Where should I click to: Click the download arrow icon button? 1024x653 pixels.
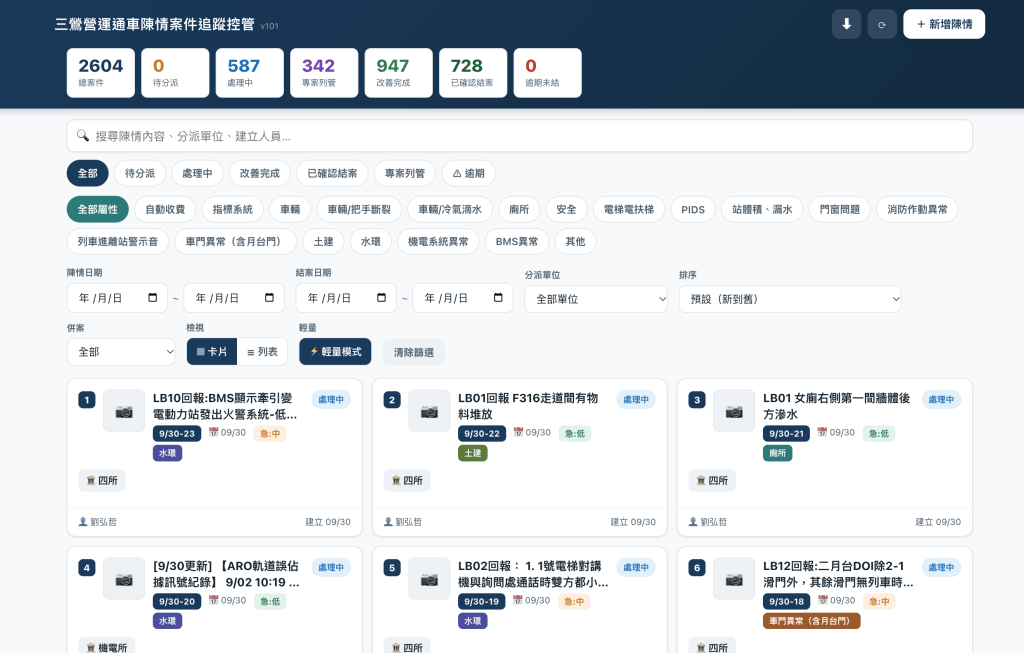pos(846,24)
